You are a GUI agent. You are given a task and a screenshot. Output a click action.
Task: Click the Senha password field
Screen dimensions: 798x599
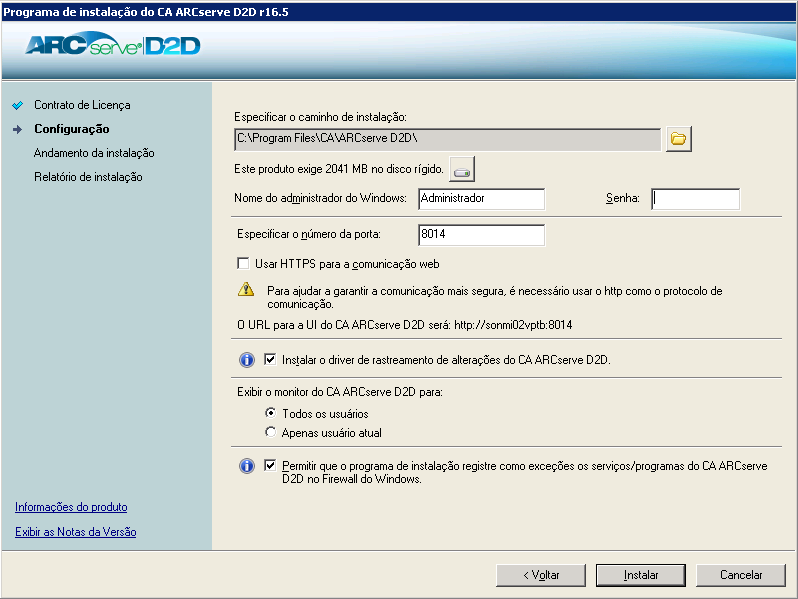pos(695,198)
